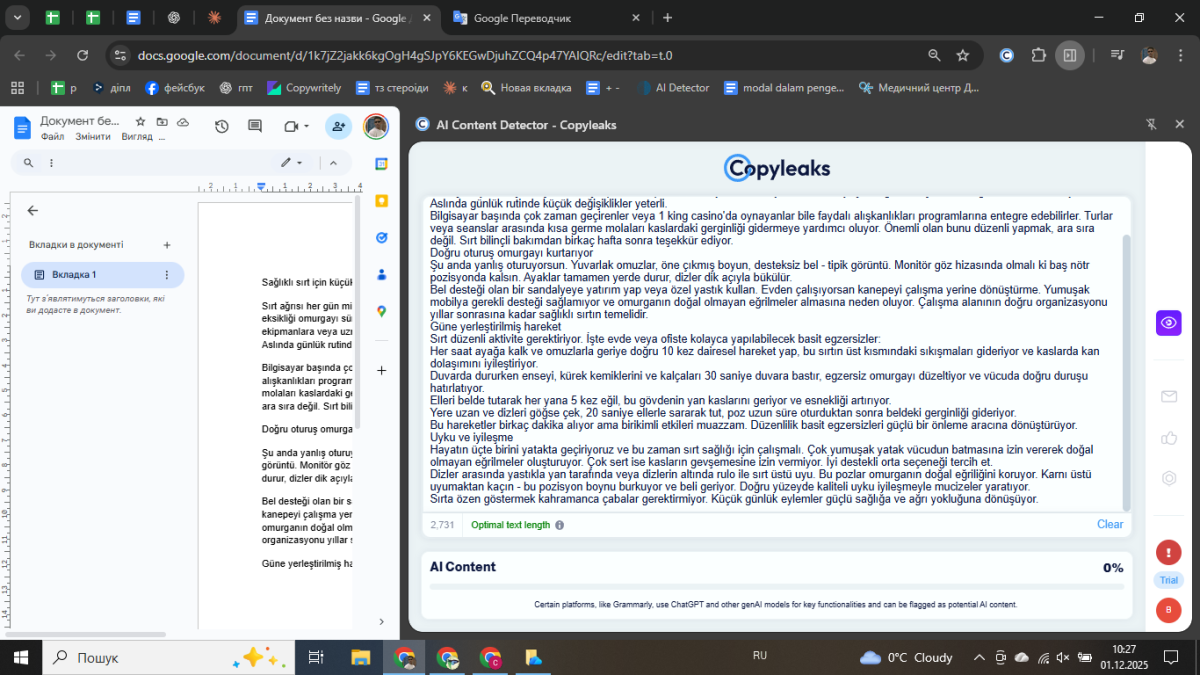This screenshot has width=1200, height=675.
Task: Open version history clock icon
Action: (222, 126)
